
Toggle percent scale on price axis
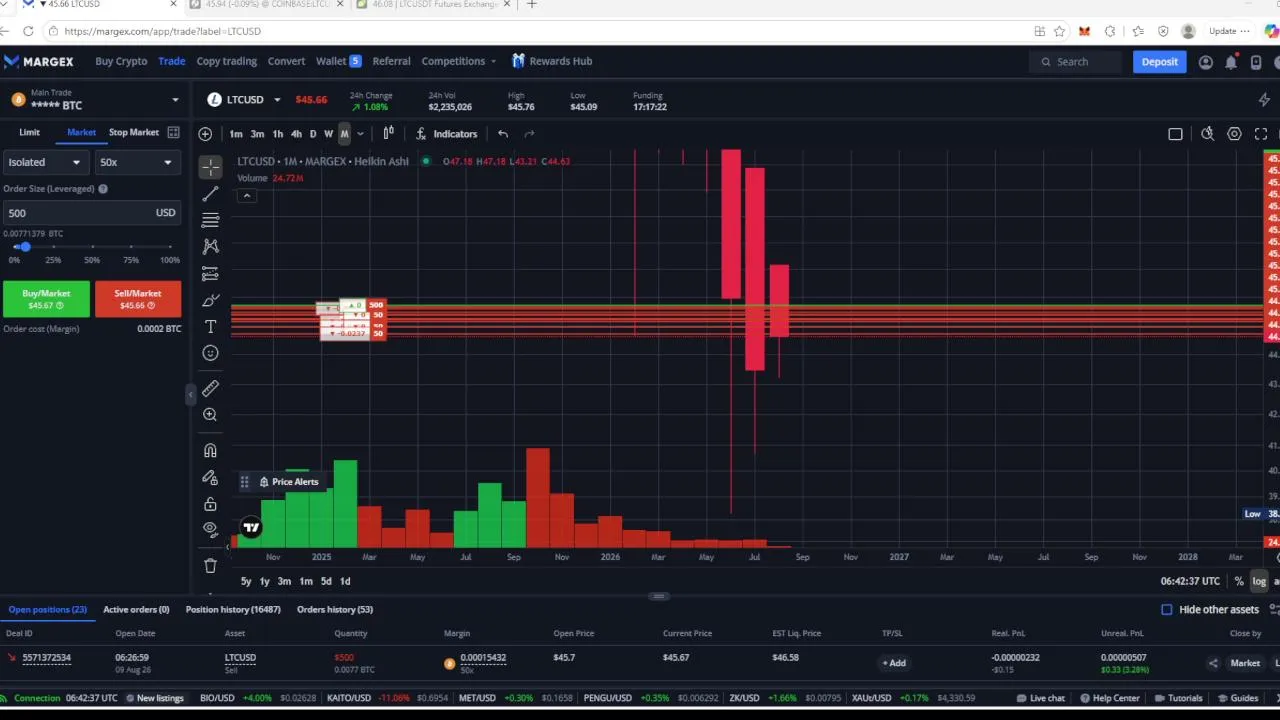(x=1239, y=581)
